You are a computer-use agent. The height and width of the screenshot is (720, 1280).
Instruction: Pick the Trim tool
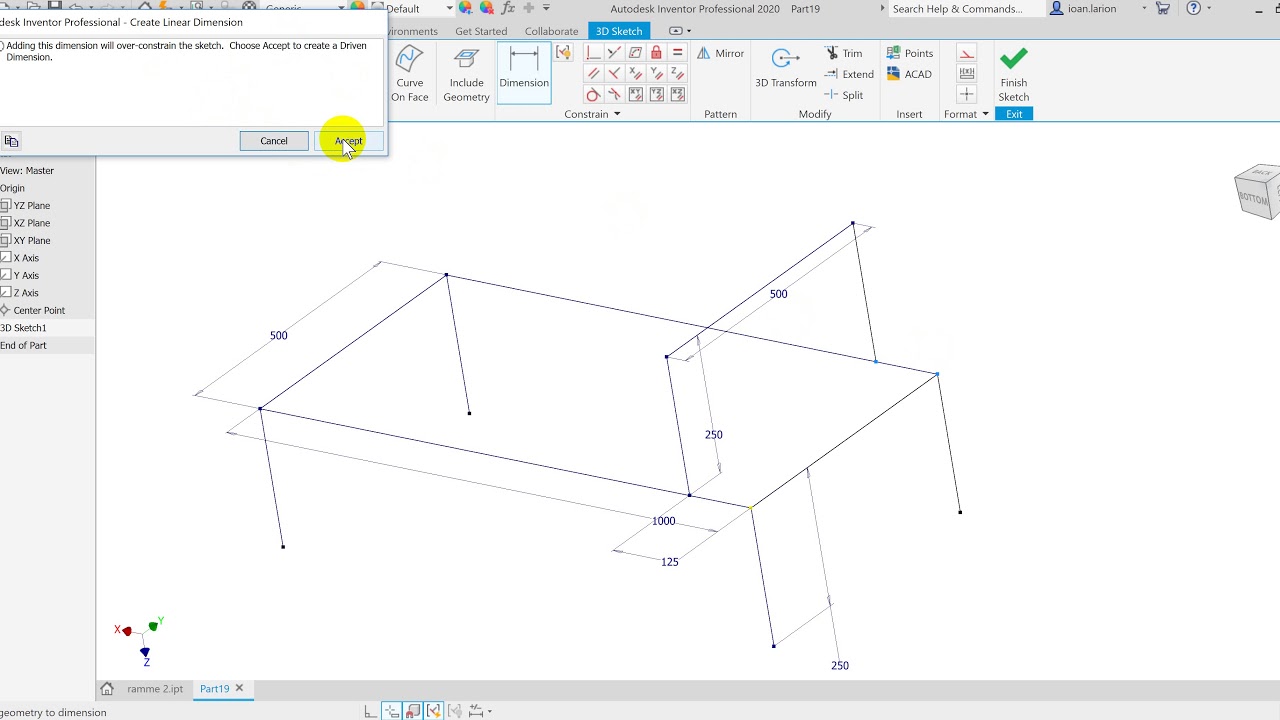(844, 53)
